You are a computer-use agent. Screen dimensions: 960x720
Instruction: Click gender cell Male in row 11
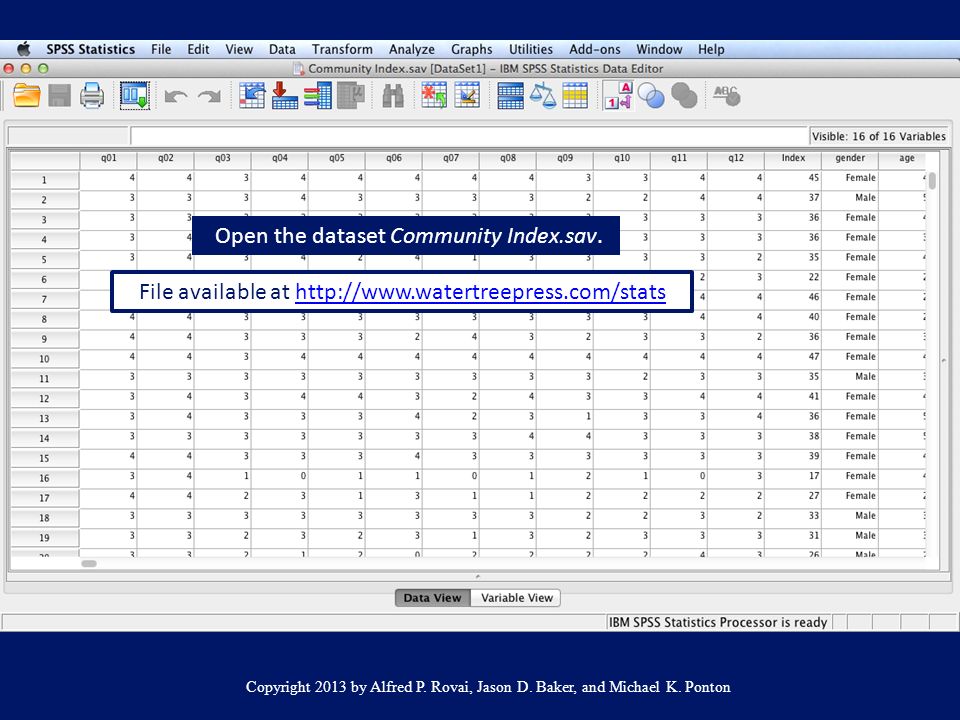[850, 377]
